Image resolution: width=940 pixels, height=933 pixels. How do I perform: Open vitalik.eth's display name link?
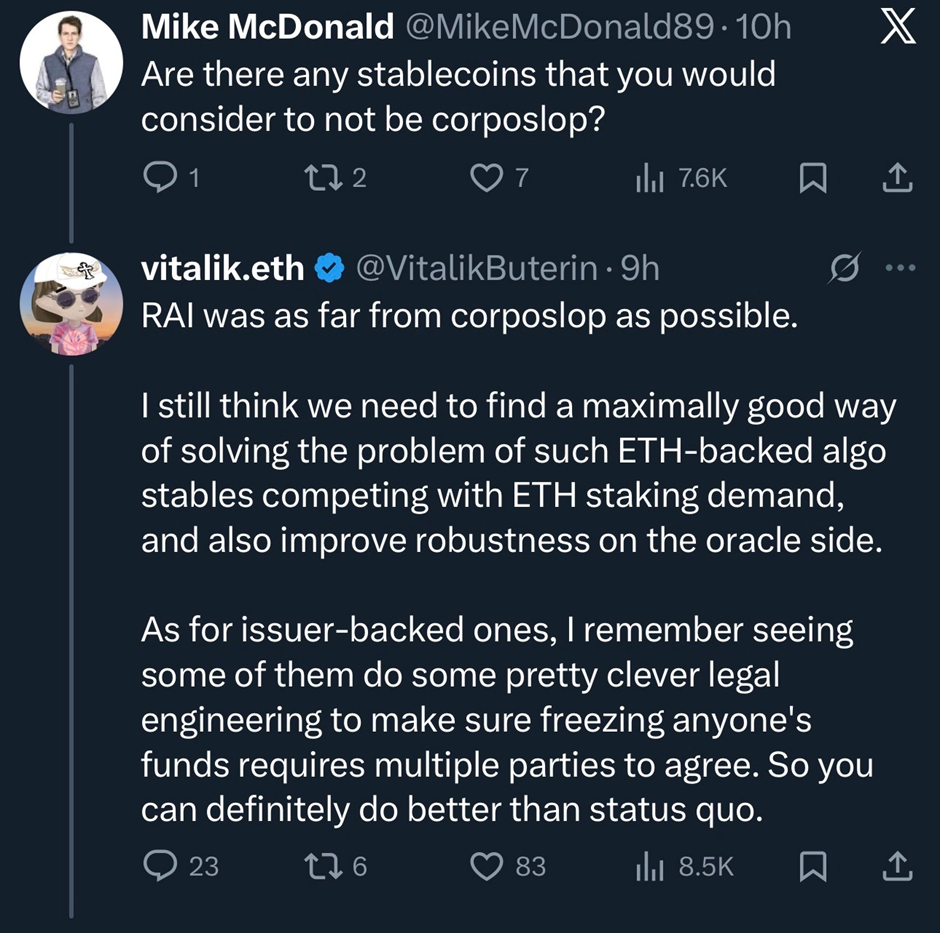[222, 267]
